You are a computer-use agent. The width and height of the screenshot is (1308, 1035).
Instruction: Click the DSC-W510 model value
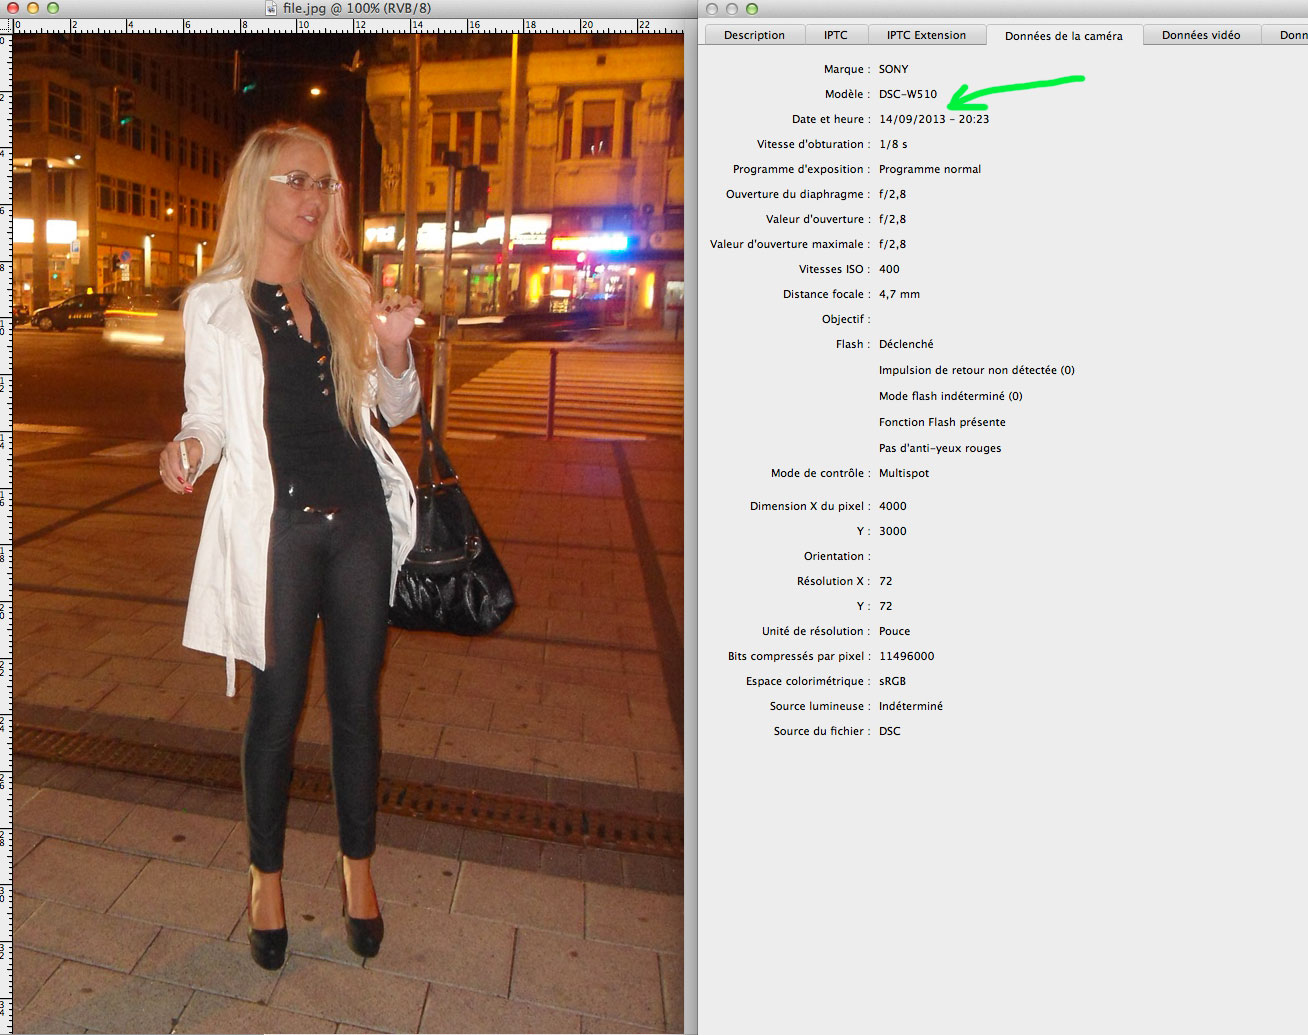click(908, 94)
